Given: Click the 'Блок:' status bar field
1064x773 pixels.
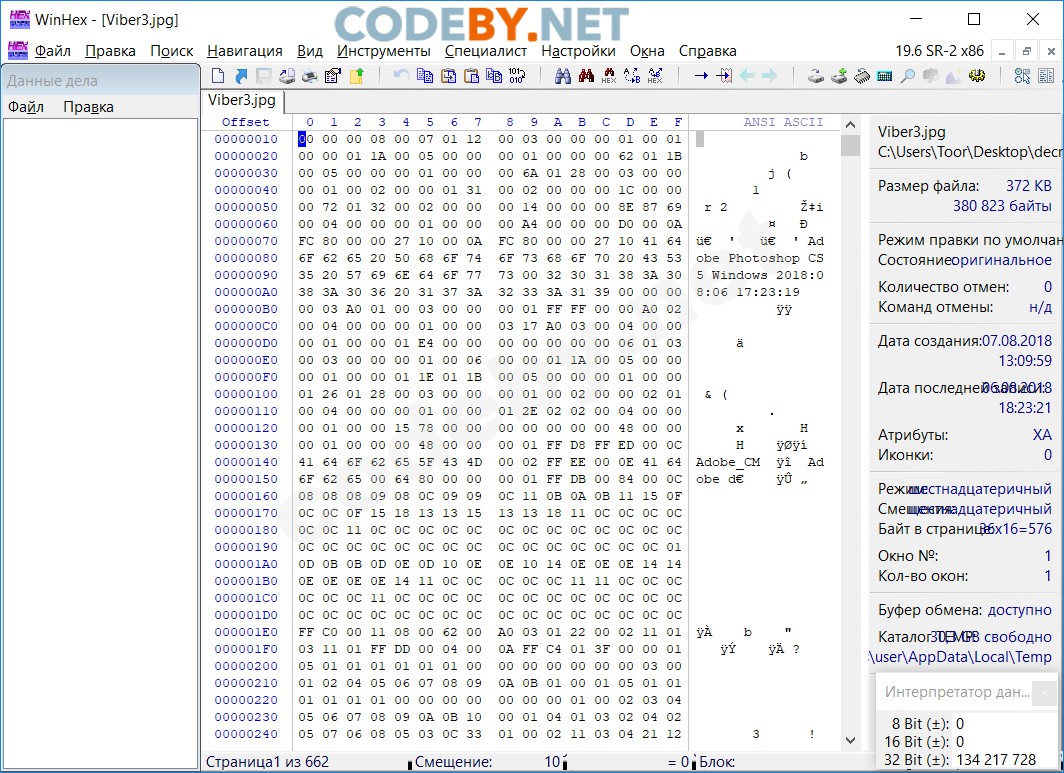Looking at the screenshot, I should (717, 762).
